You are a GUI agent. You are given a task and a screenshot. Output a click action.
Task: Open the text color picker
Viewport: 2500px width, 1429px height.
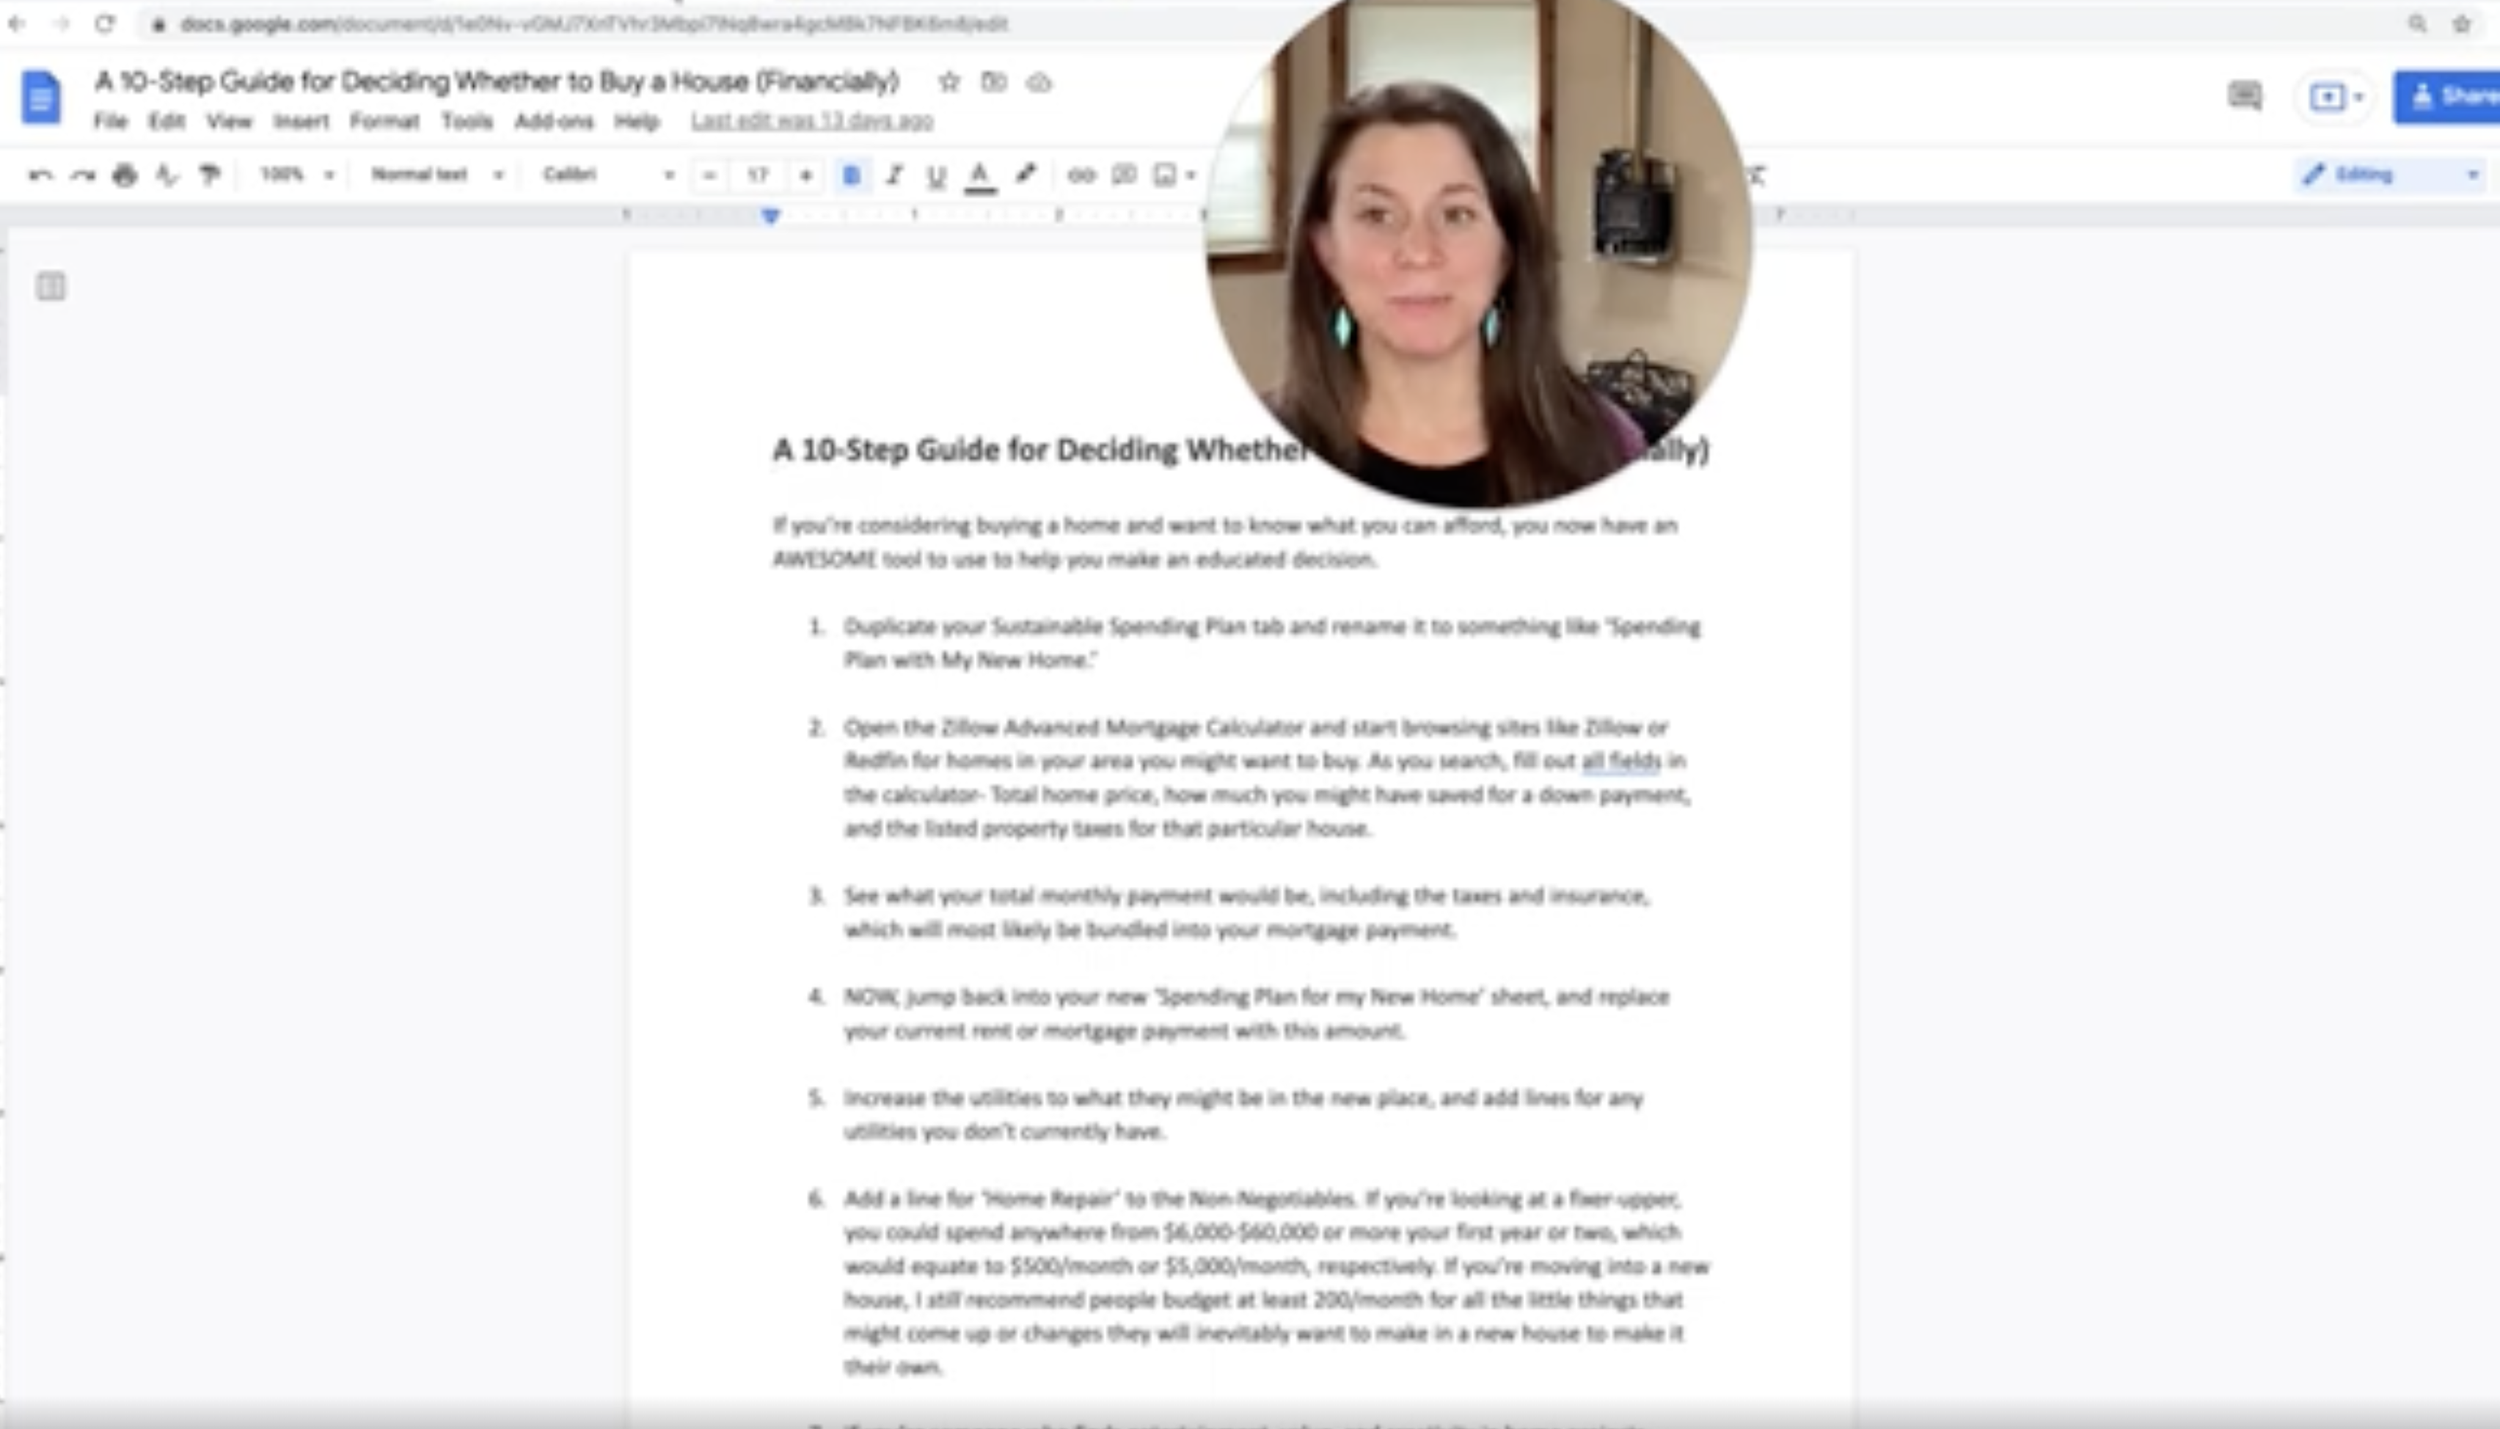(980, 176)
